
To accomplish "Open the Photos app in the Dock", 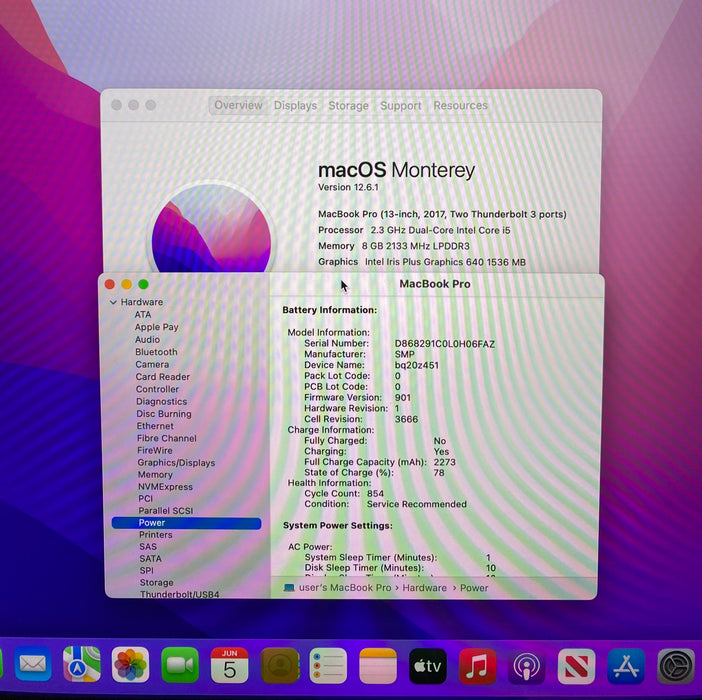I will 130,664.
